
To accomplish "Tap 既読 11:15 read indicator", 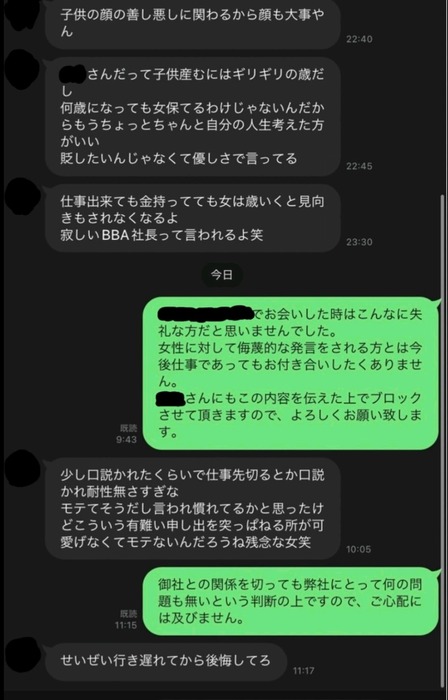I will pyautogui.click(x=126, y=620).
